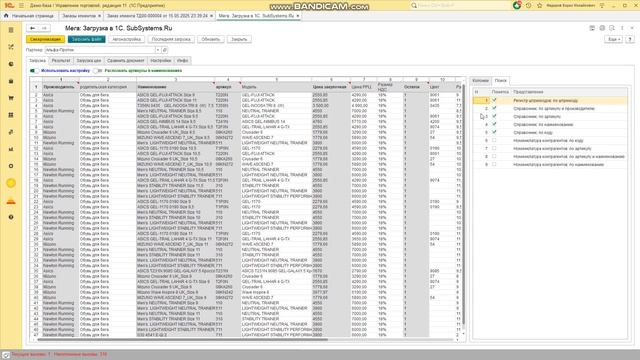
Task: Check search rule row 9 checkbox
Action: [494, 164]
